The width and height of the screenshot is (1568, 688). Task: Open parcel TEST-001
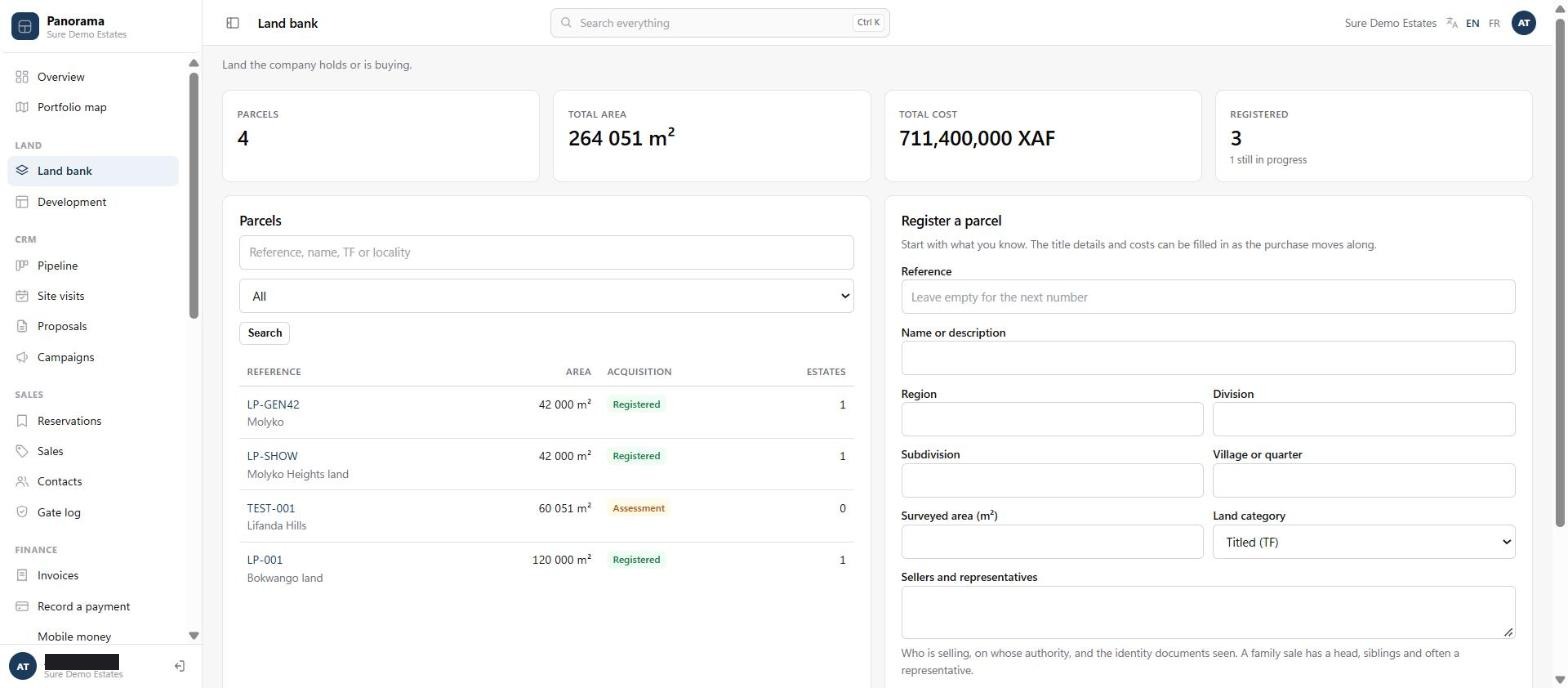point(271,508)
